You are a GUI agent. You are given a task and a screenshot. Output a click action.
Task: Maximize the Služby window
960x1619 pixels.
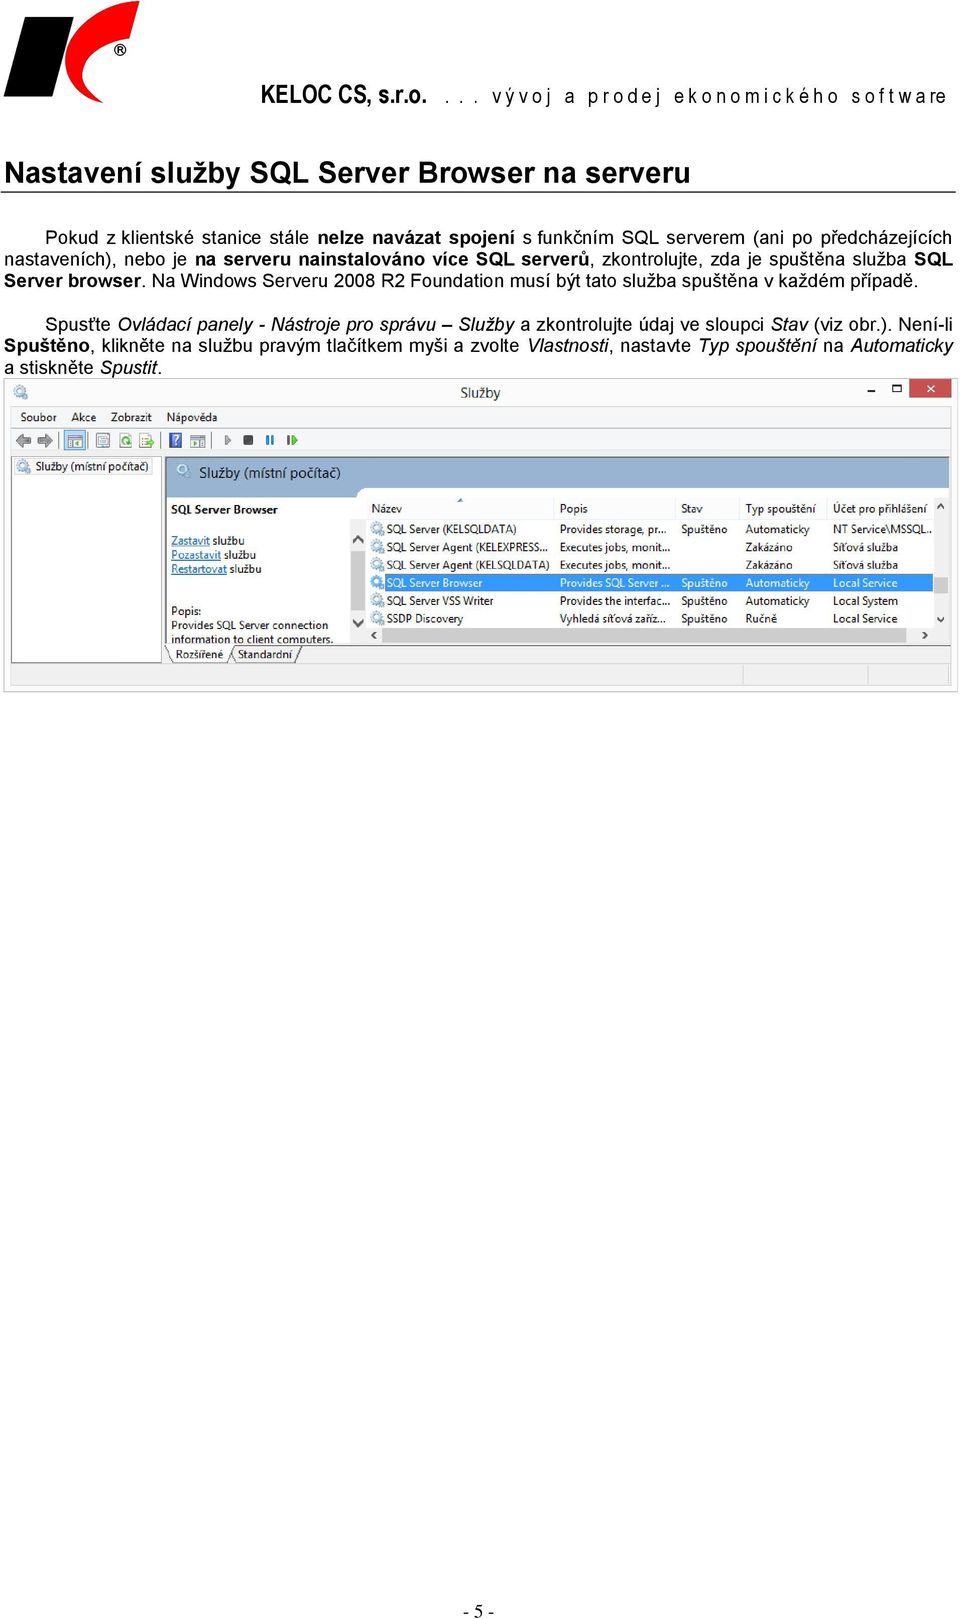(896, 389)
